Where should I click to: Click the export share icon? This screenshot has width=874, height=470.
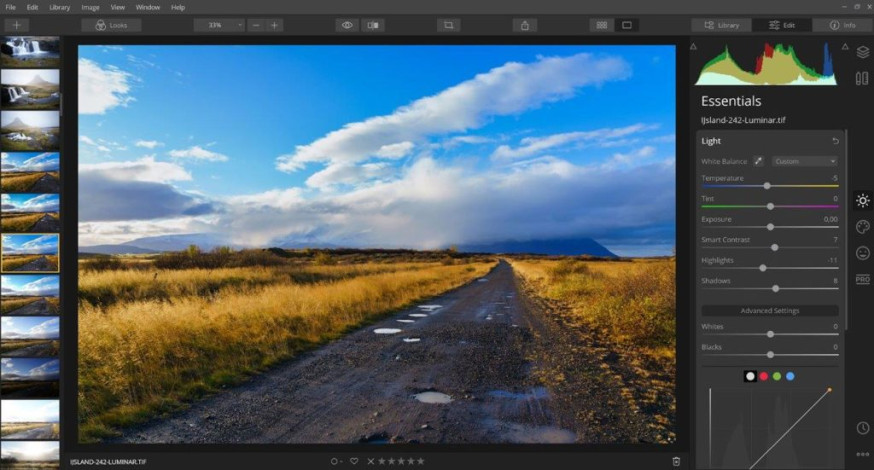525,25
